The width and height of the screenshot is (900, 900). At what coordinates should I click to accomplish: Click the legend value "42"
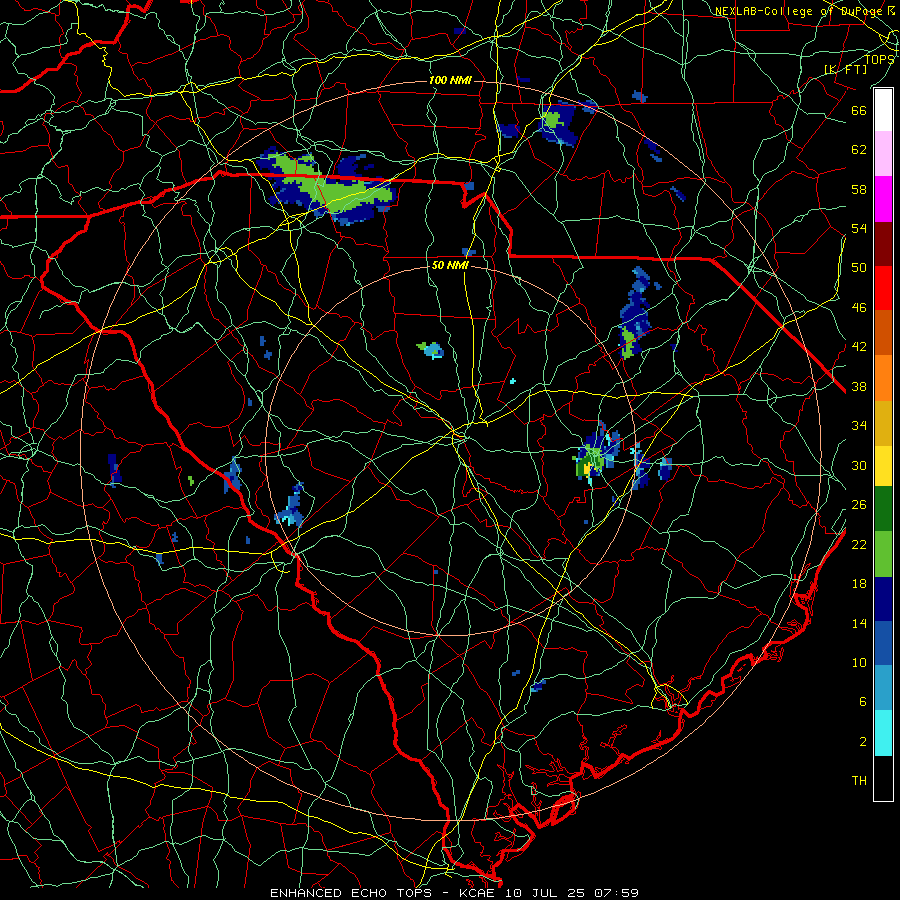[859, 347]
